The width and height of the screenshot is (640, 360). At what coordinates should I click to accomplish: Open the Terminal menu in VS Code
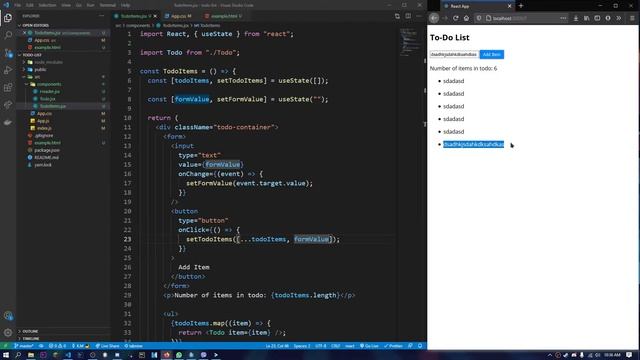[108, 5]
